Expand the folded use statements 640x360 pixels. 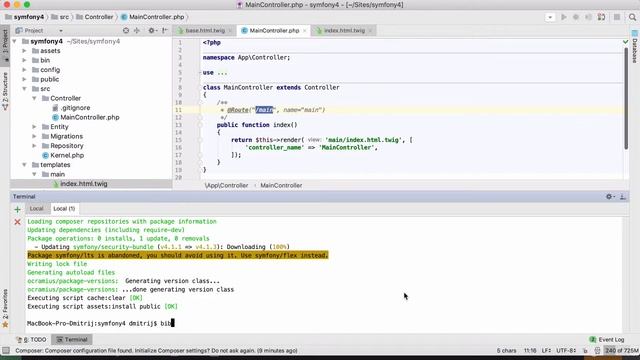pos(222,73)
